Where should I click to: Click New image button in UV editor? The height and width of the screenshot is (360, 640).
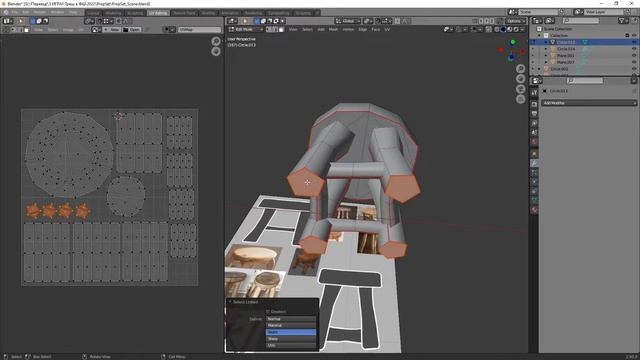[111, 29]
